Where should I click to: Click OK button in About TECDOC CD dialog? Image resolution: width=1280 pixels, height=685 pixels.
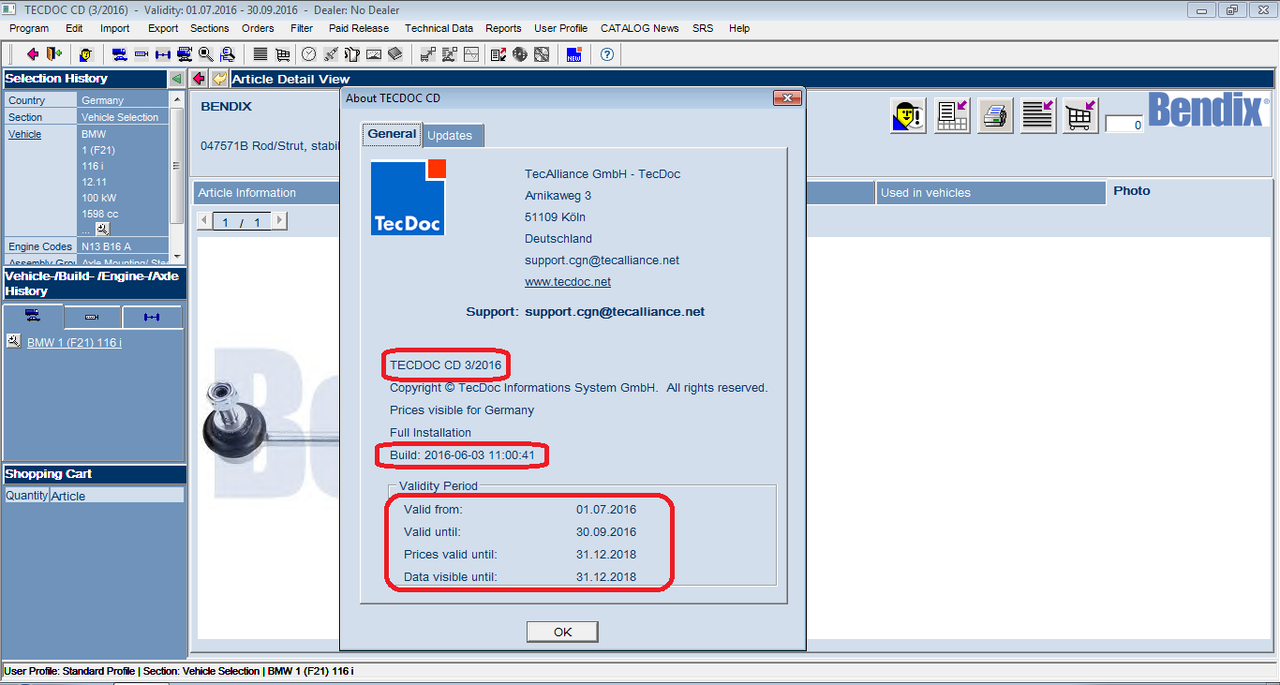pyautogui.click(x=562, y=632)
